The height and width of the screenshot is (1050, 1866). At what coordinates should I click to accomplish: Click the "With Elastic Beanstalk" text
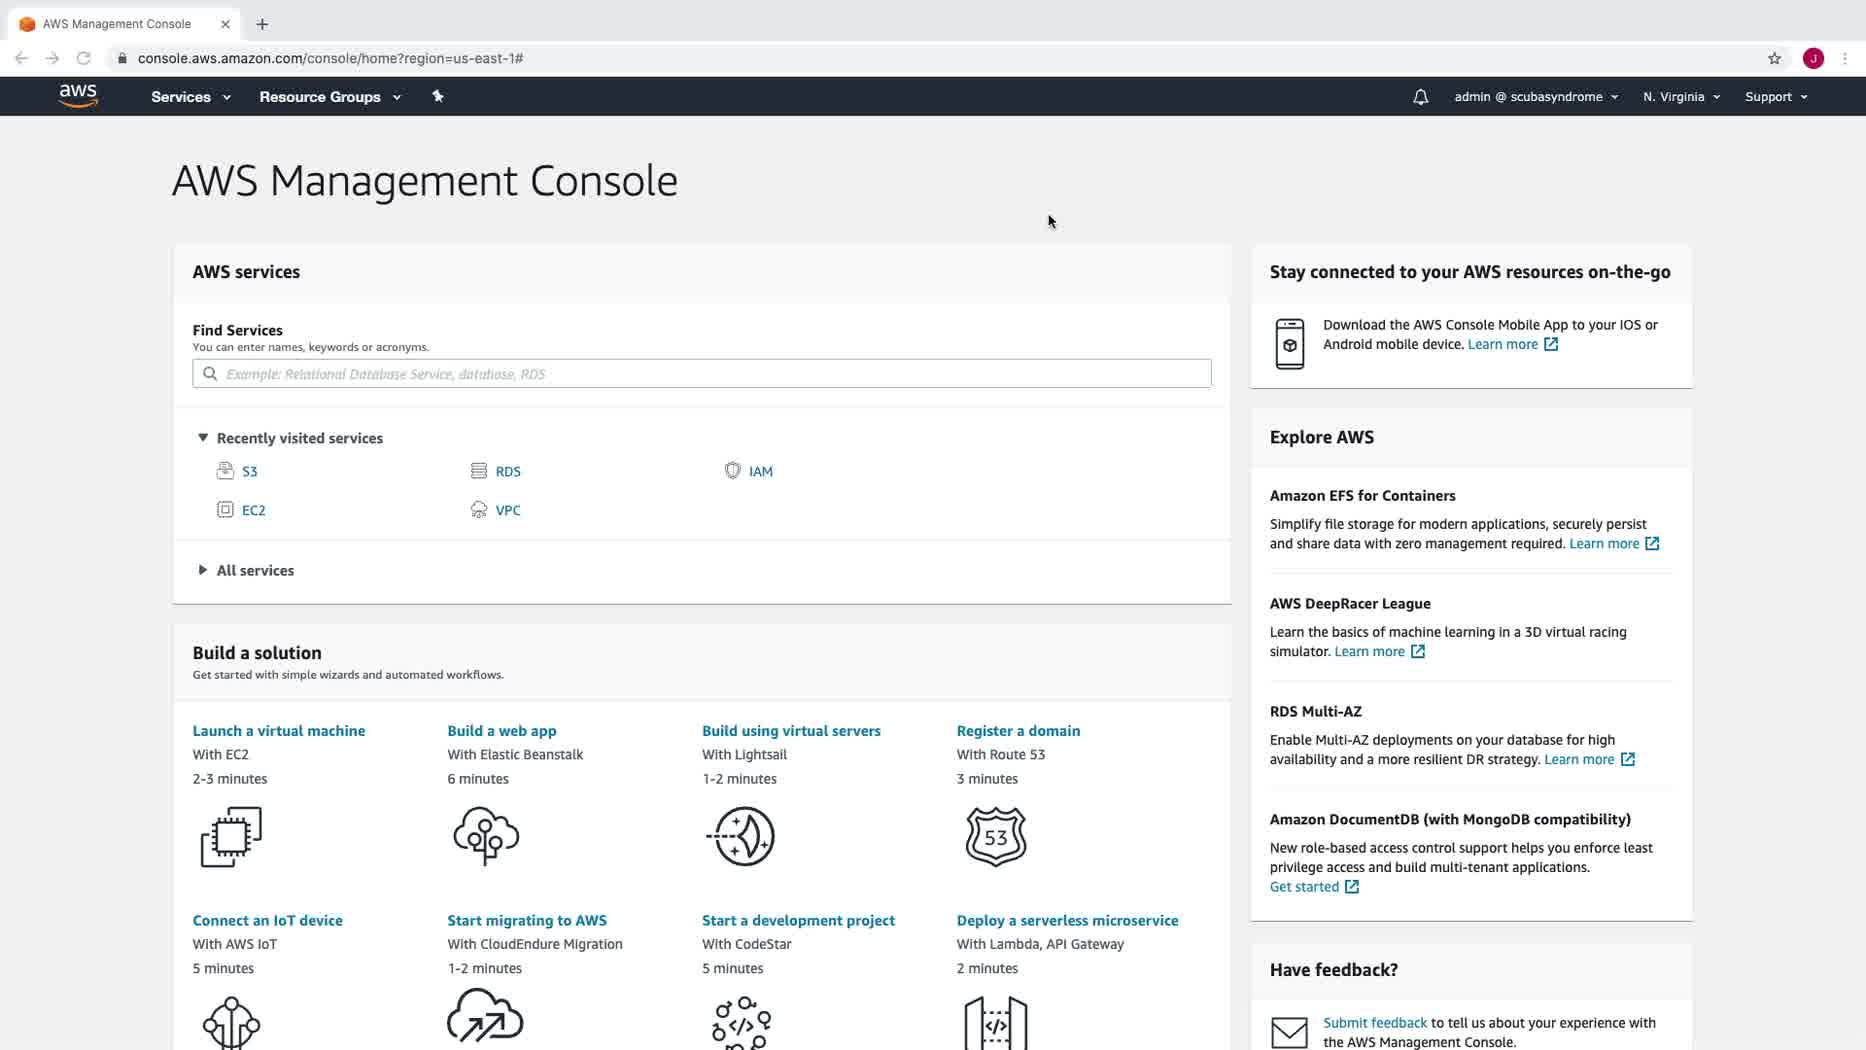(x=515, y=755)
